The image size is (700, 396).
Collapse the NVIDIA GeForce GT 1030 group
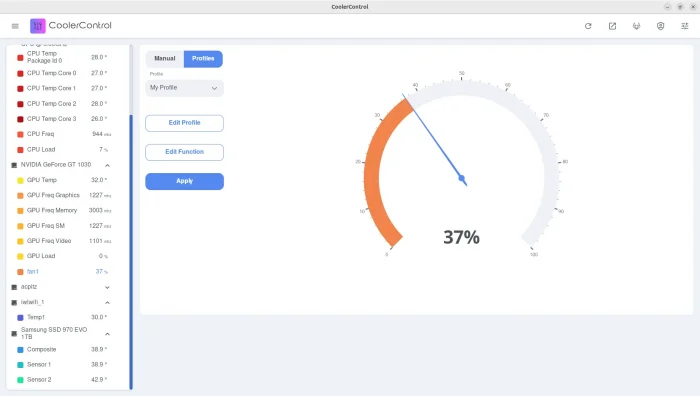coord(108,166)
